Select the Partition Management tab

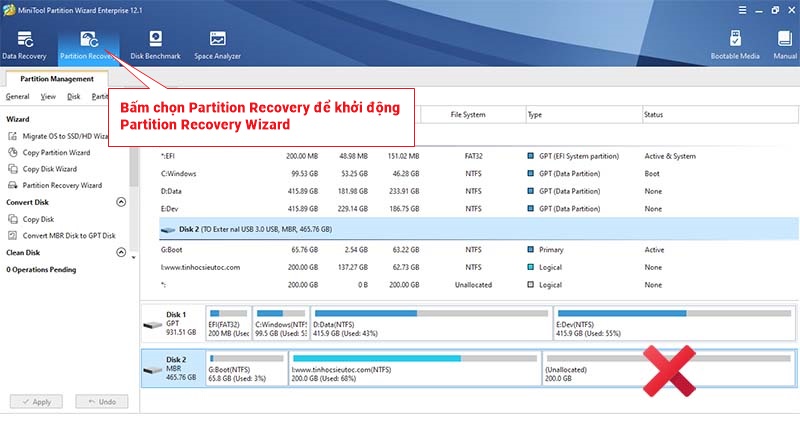57,79
